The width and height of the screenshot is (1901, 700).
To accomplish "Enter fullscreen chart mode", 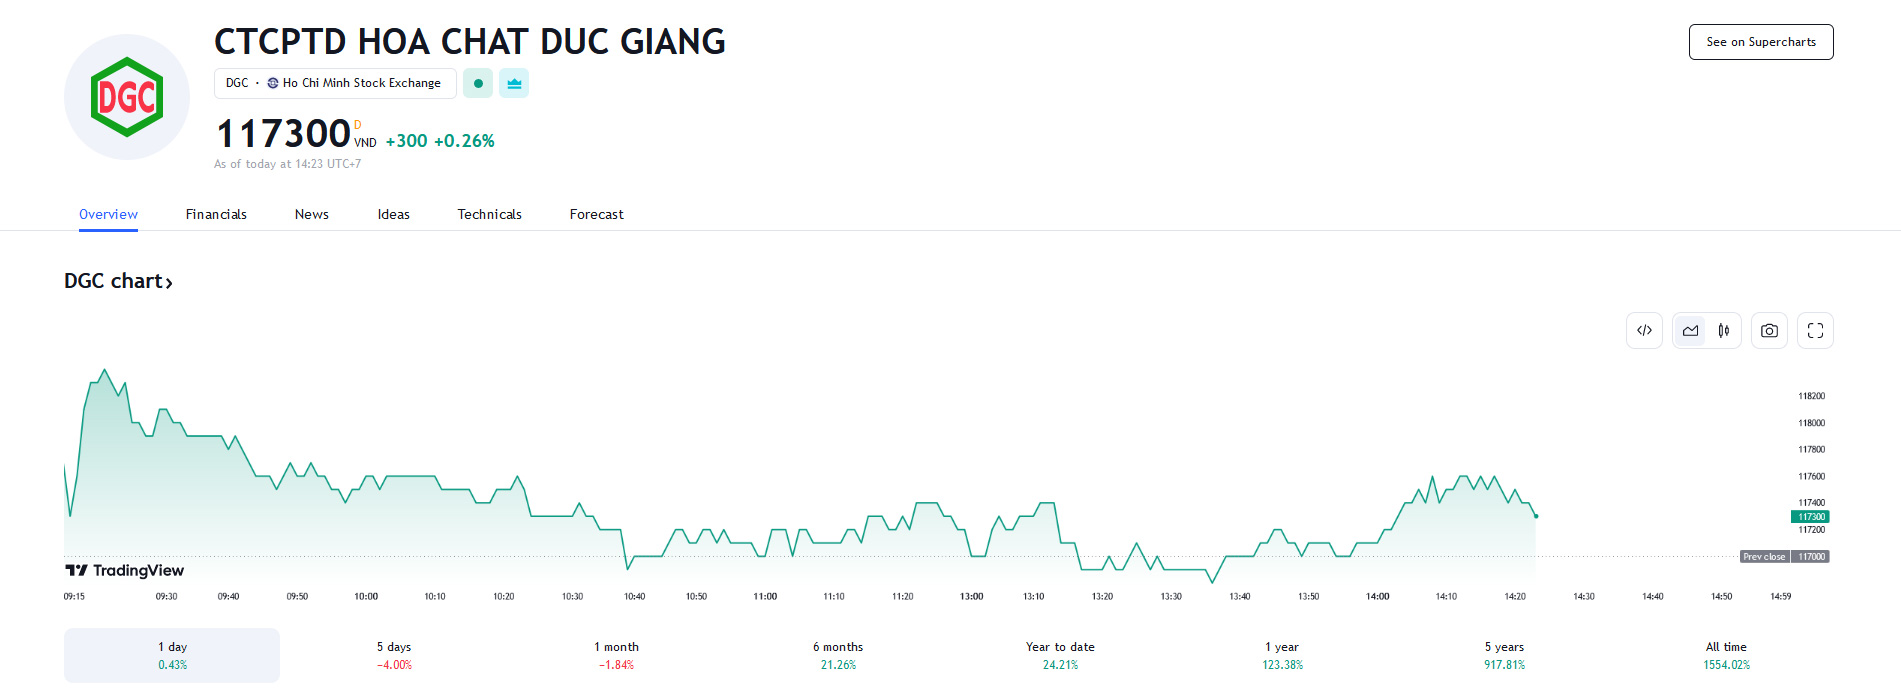I will [x=1815, y=330].
